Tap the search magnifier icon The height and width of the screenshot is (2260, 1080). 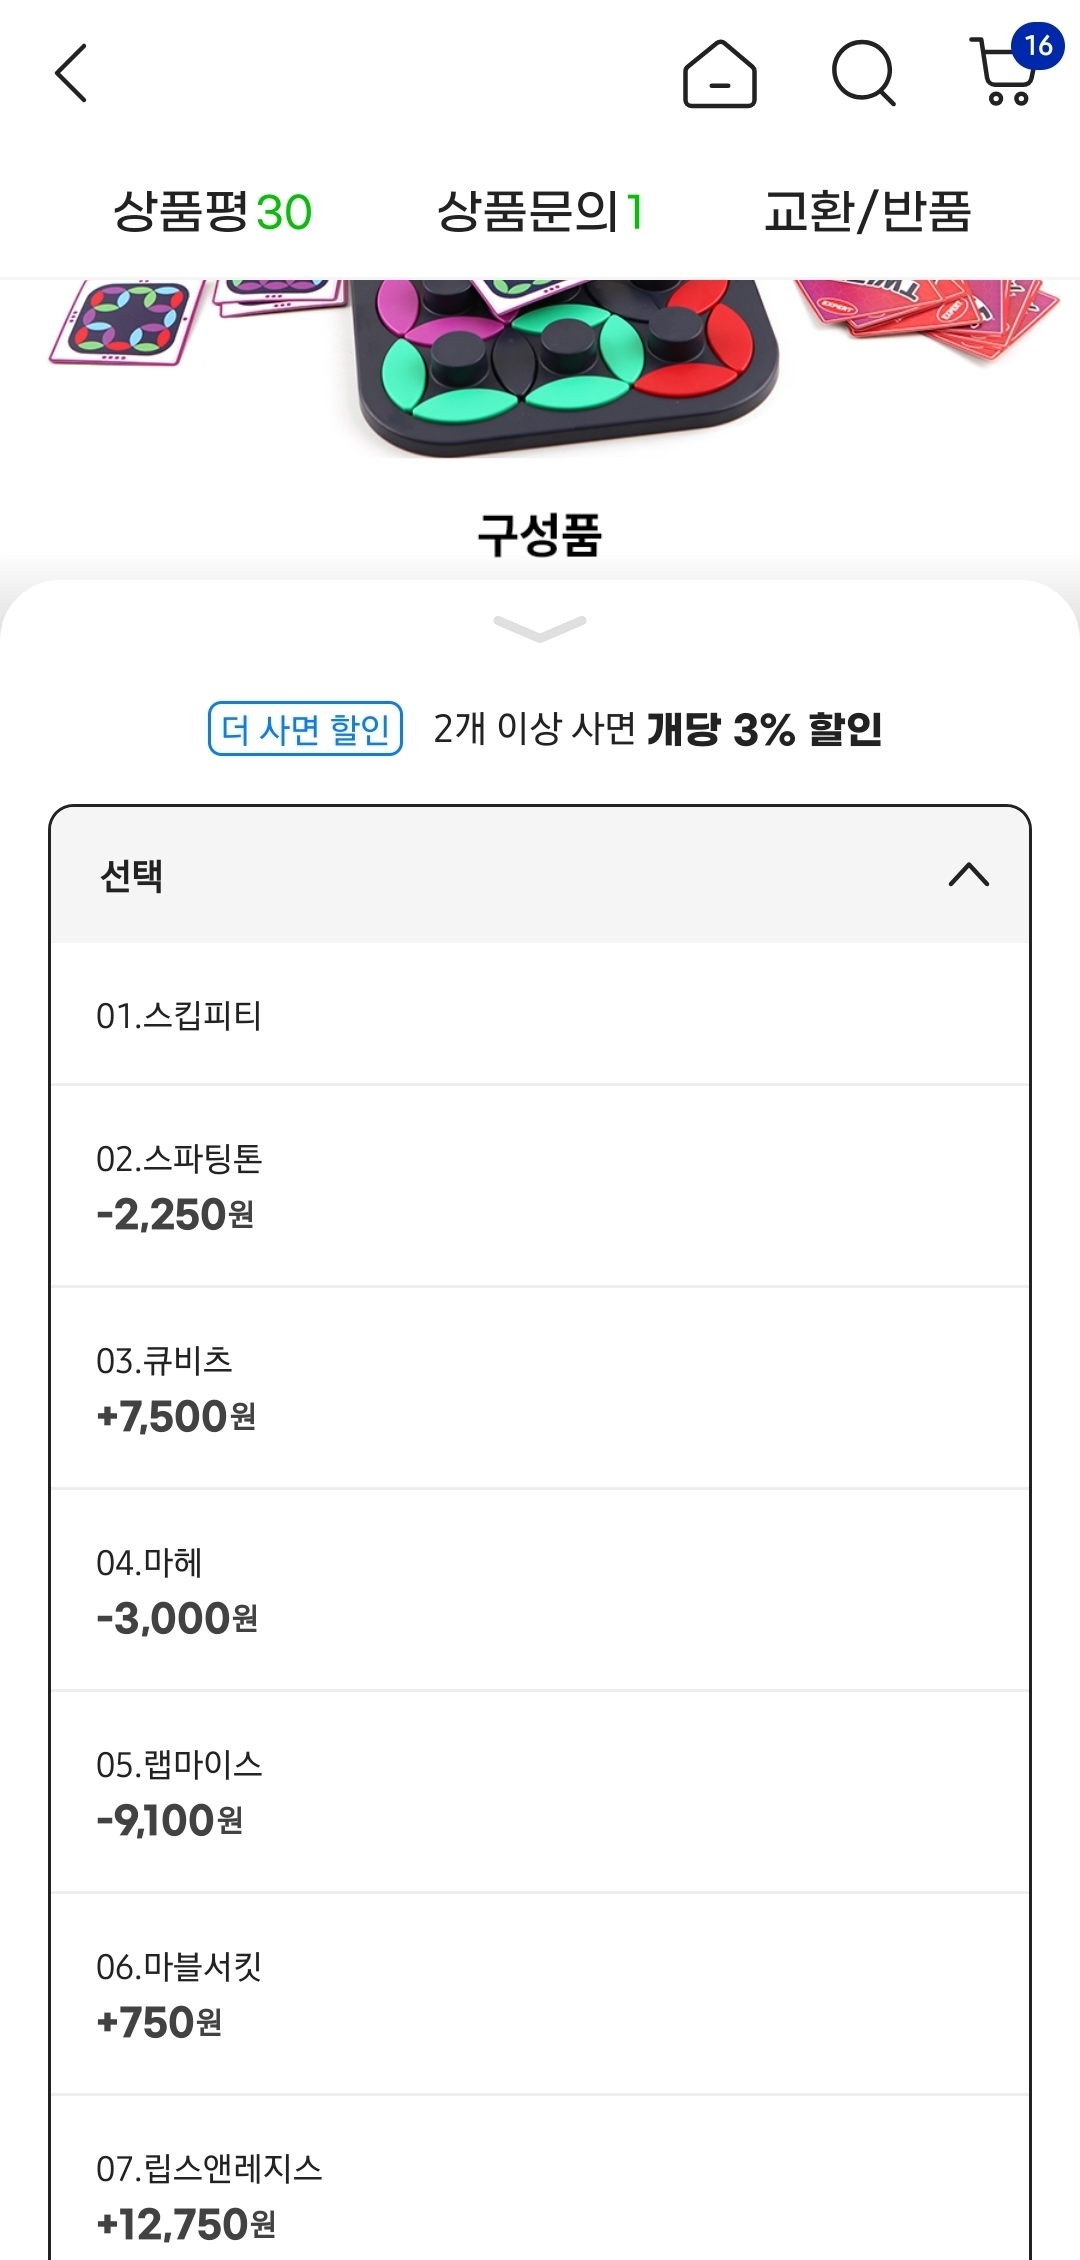tap(863, 73)
